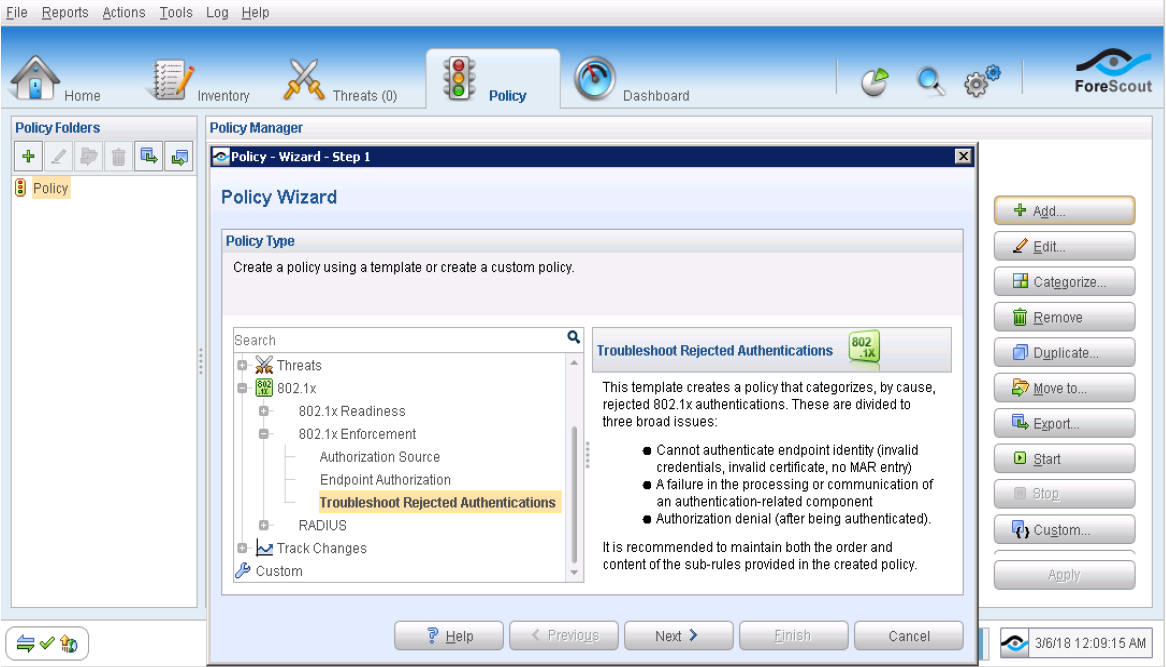Click the 802.1x tree node icon

[x=264, y=387]
